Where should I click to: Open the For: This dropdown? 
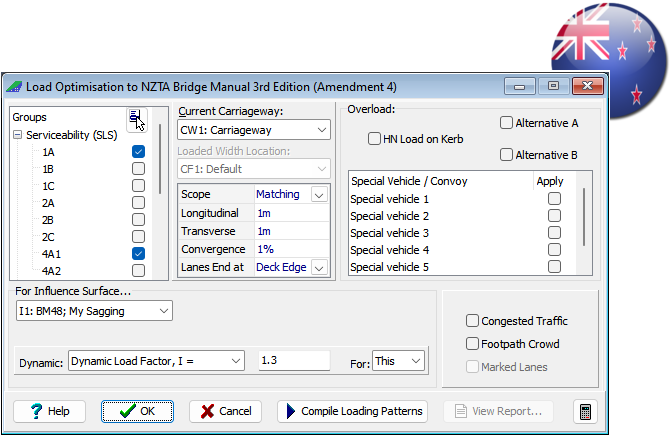pyautogui.click(x=398, y=361)
